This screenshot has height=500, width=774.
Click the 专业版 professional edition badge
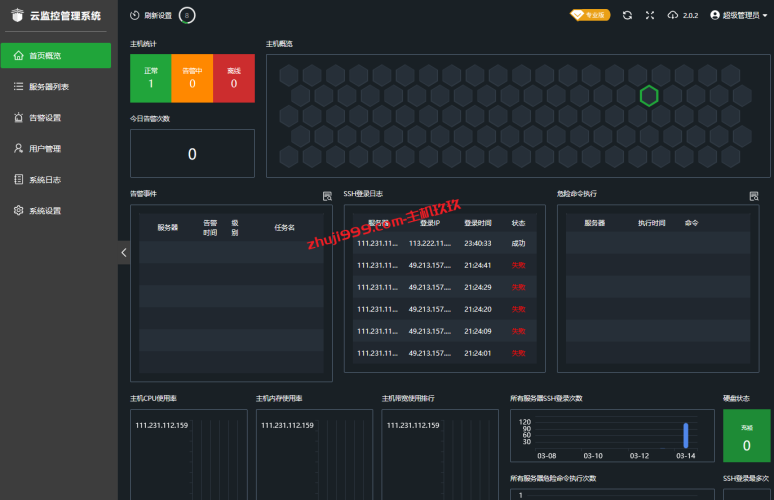click(590, 15)
